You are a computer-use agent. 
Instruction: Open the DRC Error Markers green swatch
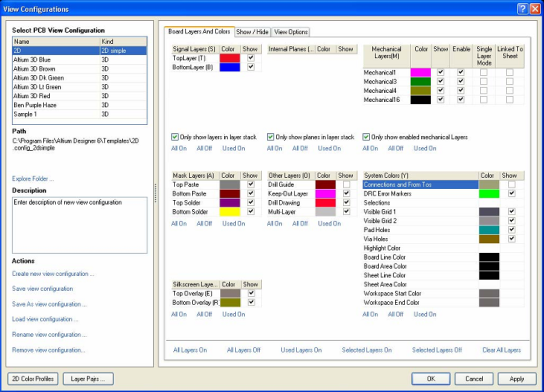[489, 194]
